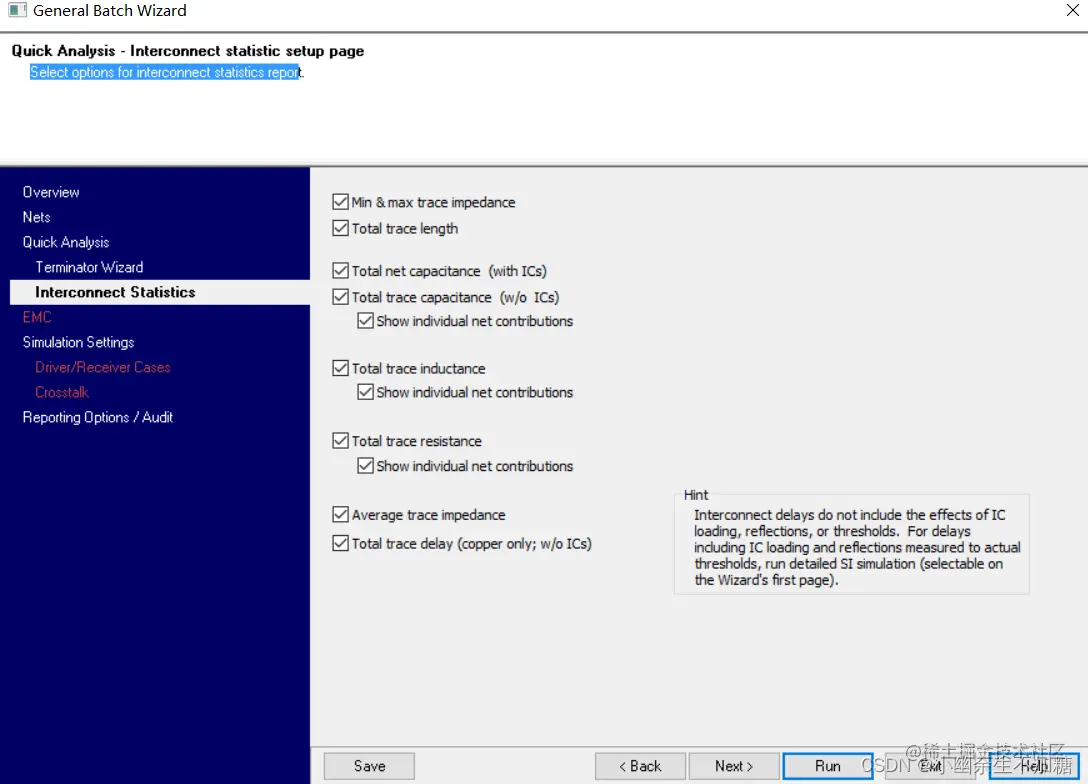Click the highlighted 'Select options for interconnect statistics report' text

(165, 72)
